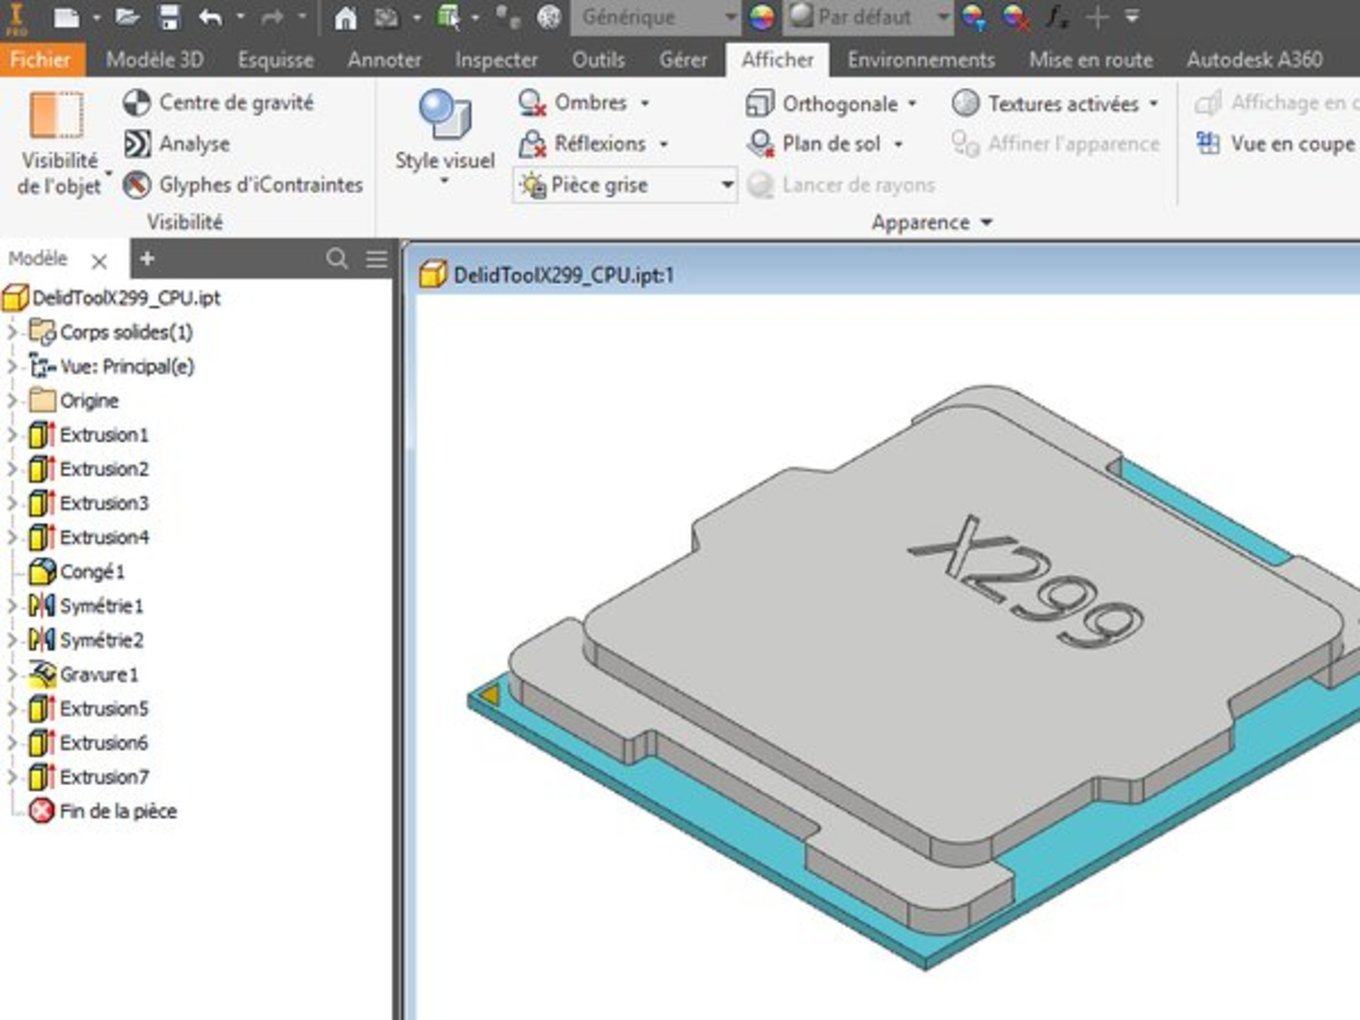Click the browser search magnifier icon
This screenshot has height=1020, width=1360.
click(337, 259)
